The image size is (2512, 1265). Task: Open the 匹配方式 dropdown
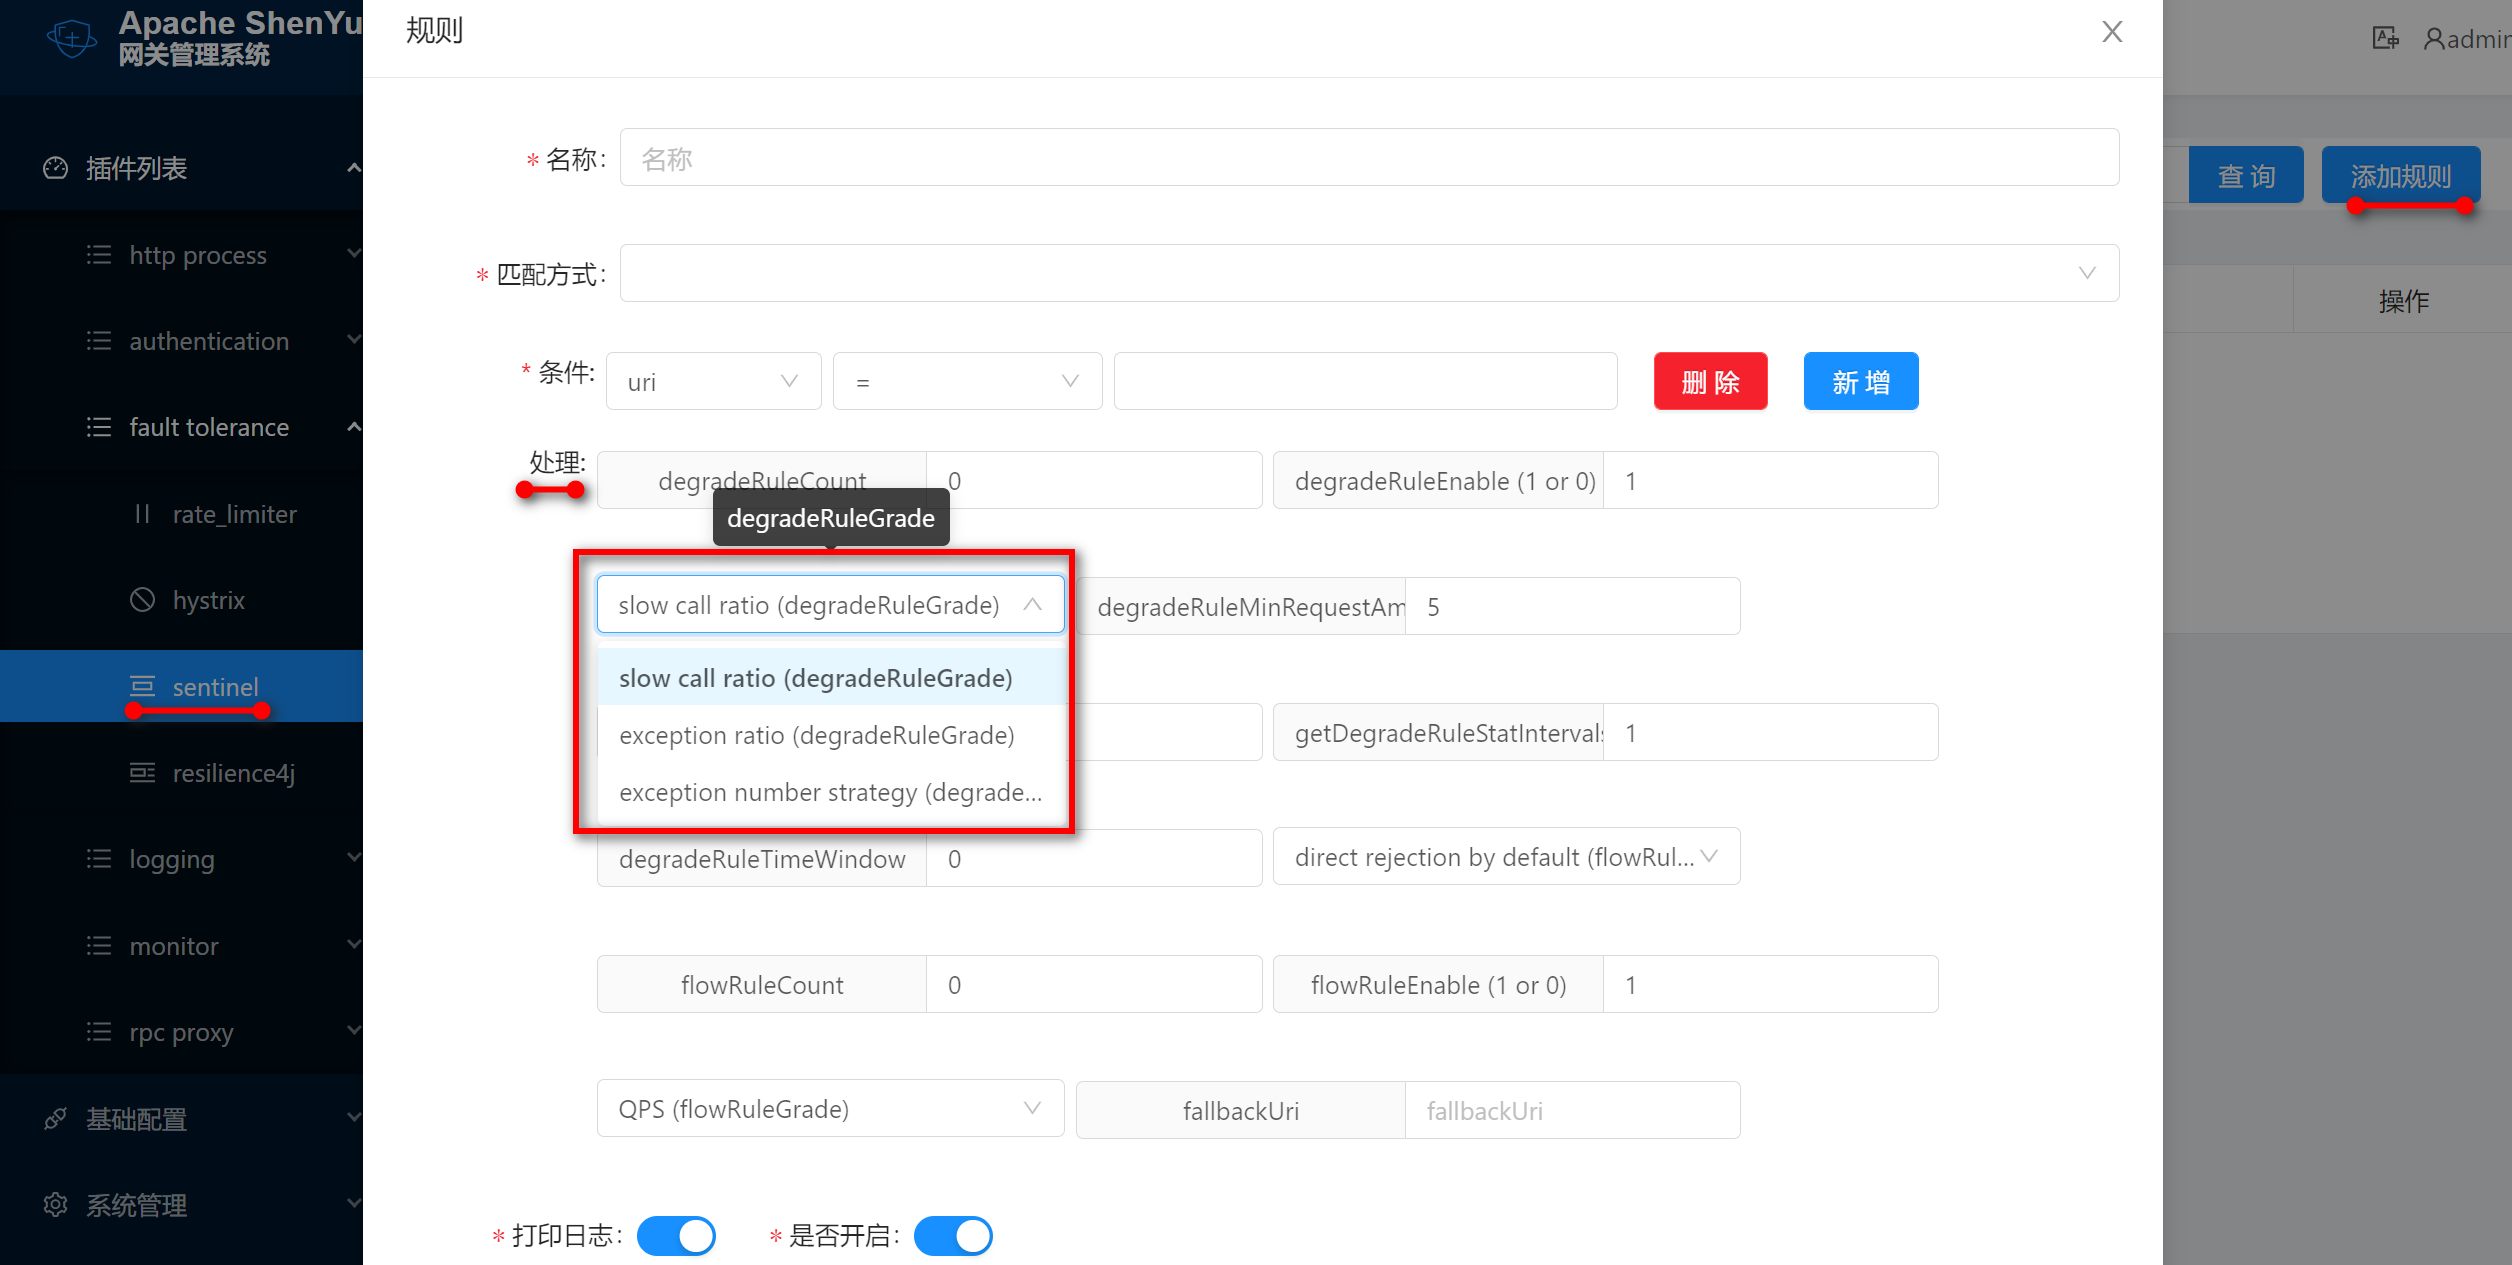(x=1368, y=273)
